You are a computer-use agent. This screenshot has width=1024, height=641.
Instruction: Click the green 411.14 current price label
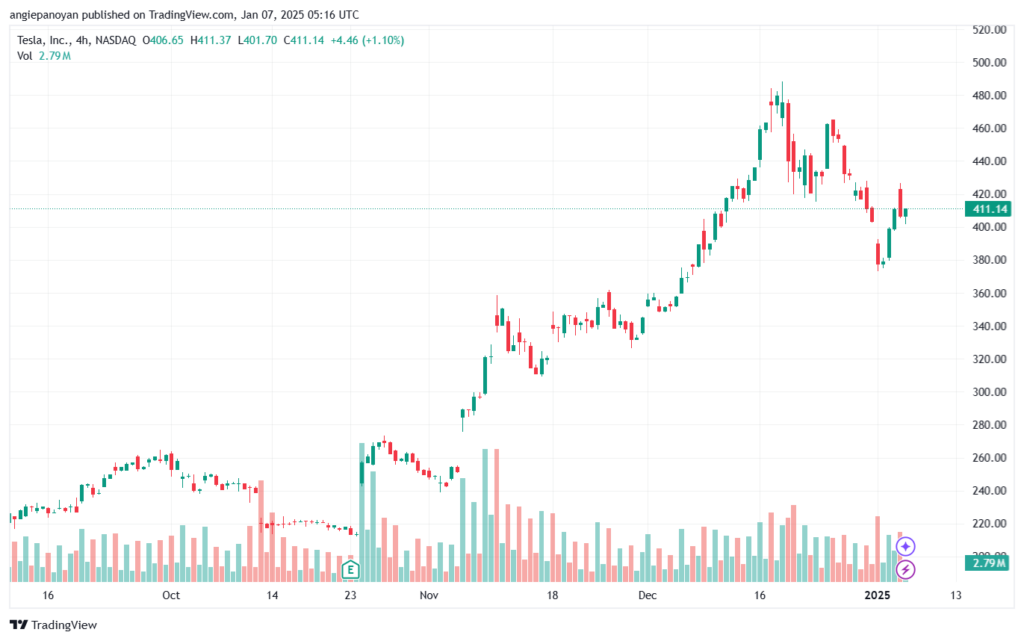pyautogui.click(x=989, y=209)
